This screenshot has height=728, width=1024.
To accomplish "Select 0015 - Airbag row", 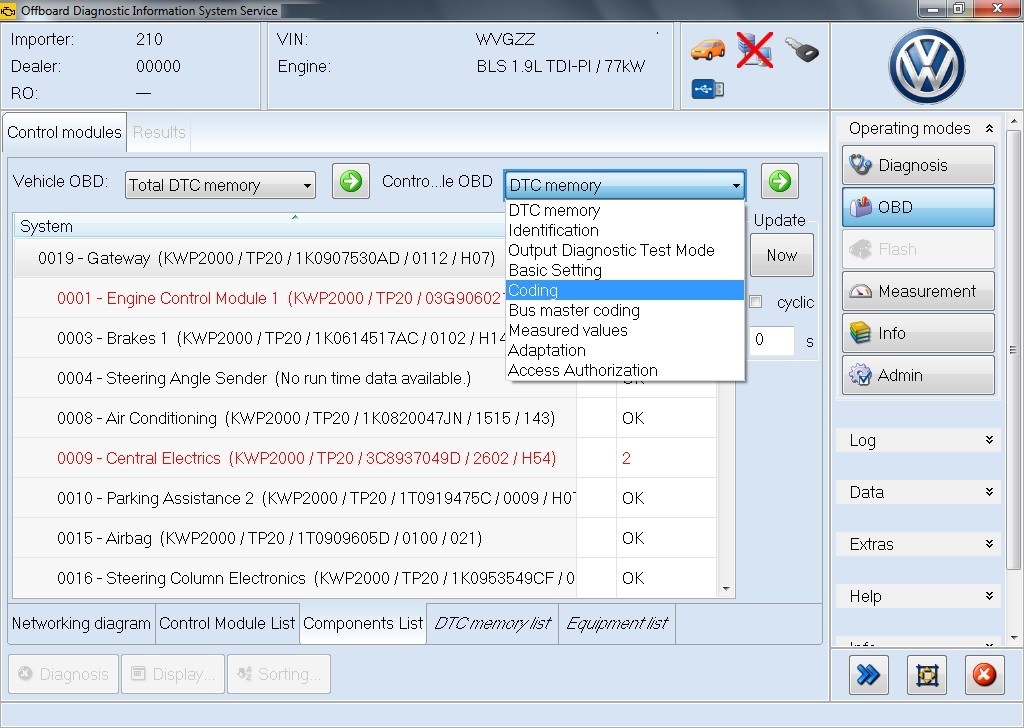I will point(365,538).
